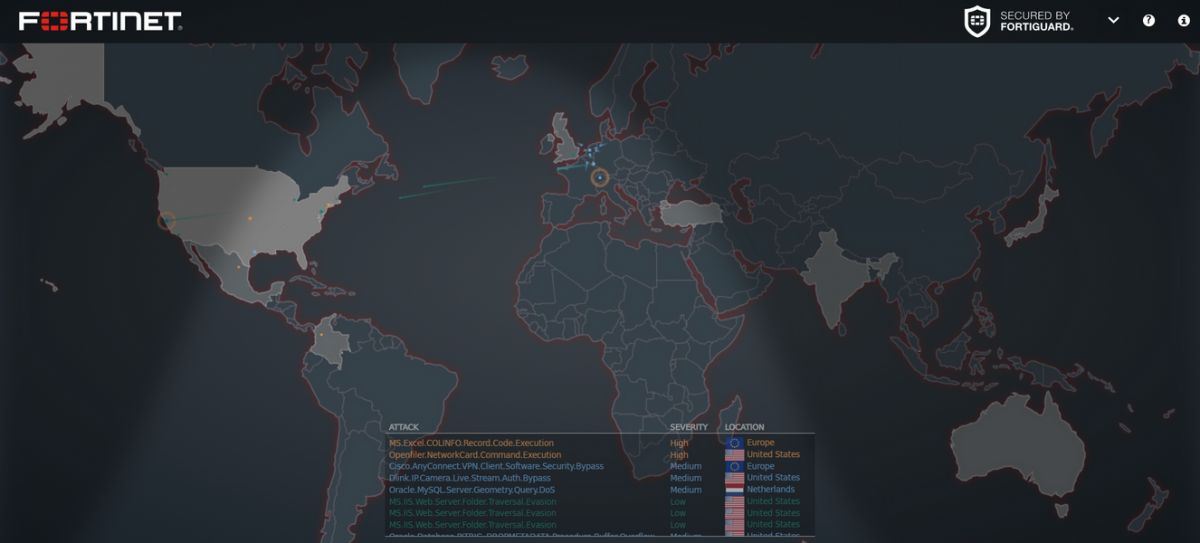1200x543 pixels.
Task: Select Cisco.AnyConnect.VPN.Client.Software.Security.Bypass attack
Action: (496, 466)
